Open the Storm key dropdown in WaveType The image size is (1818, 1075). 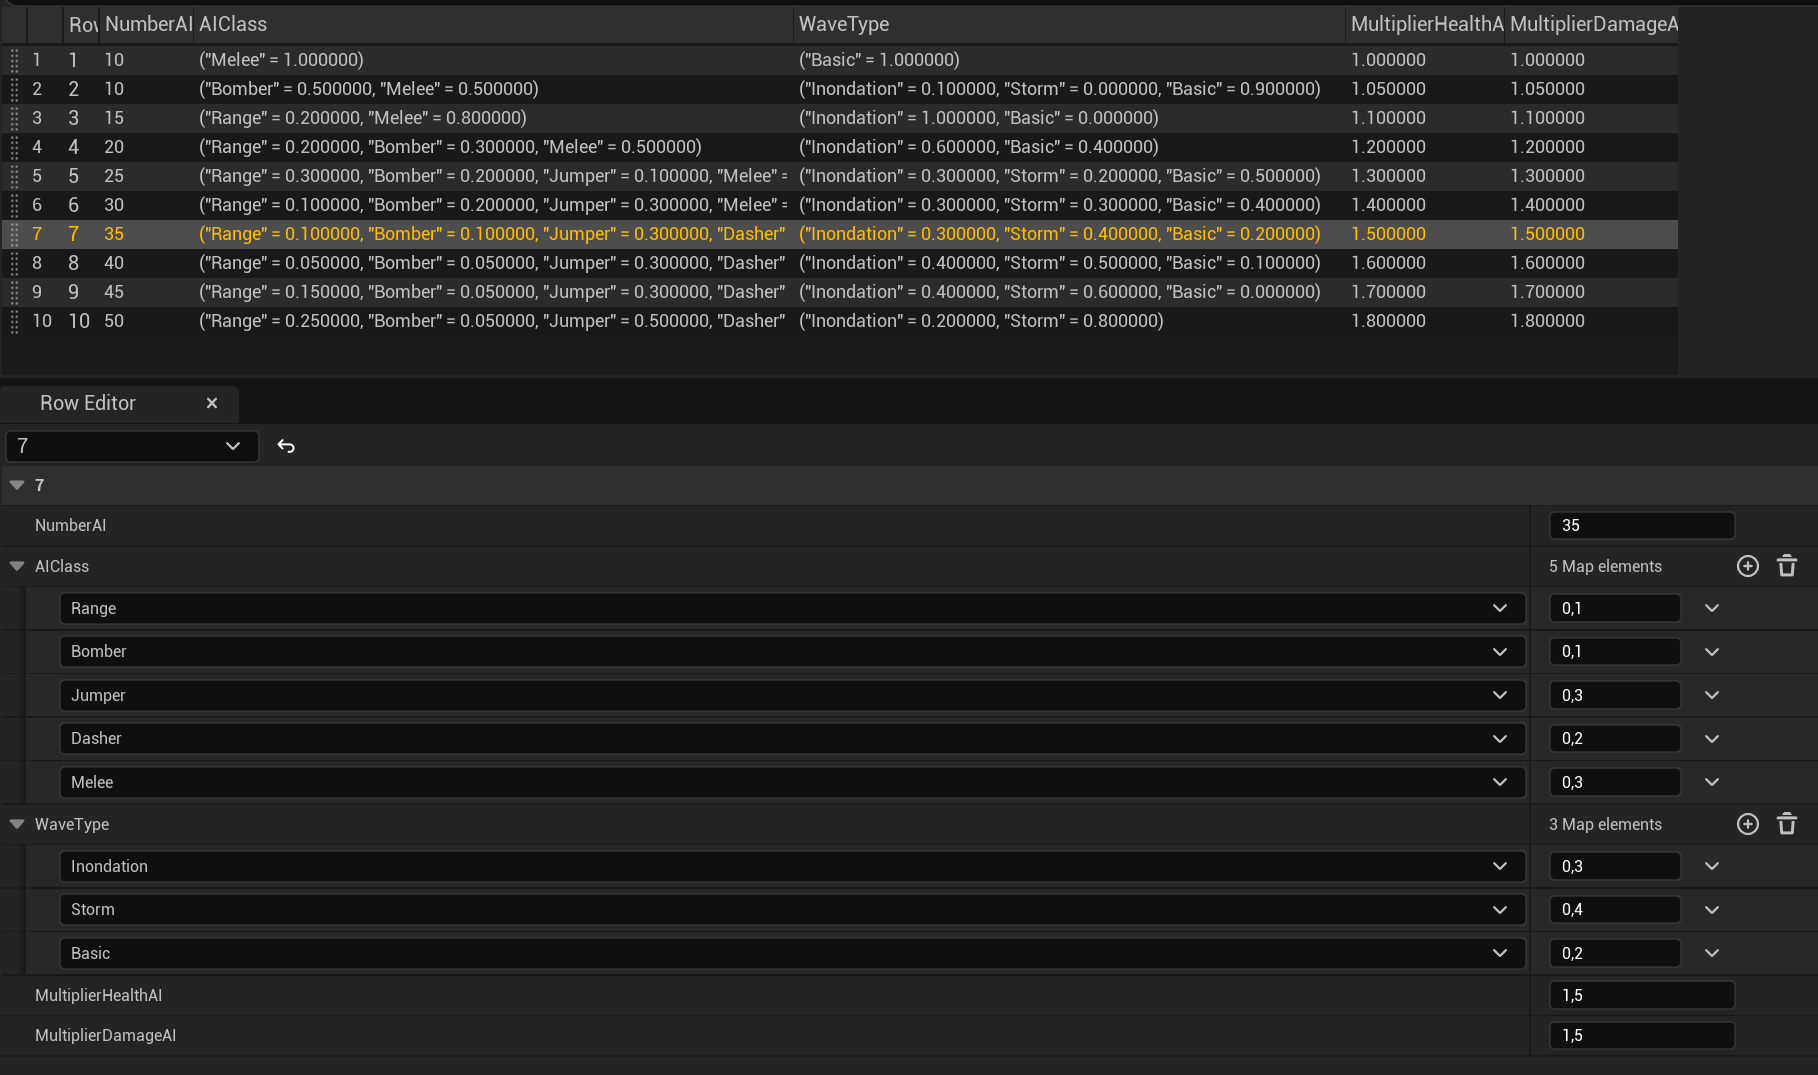point(792,909)
